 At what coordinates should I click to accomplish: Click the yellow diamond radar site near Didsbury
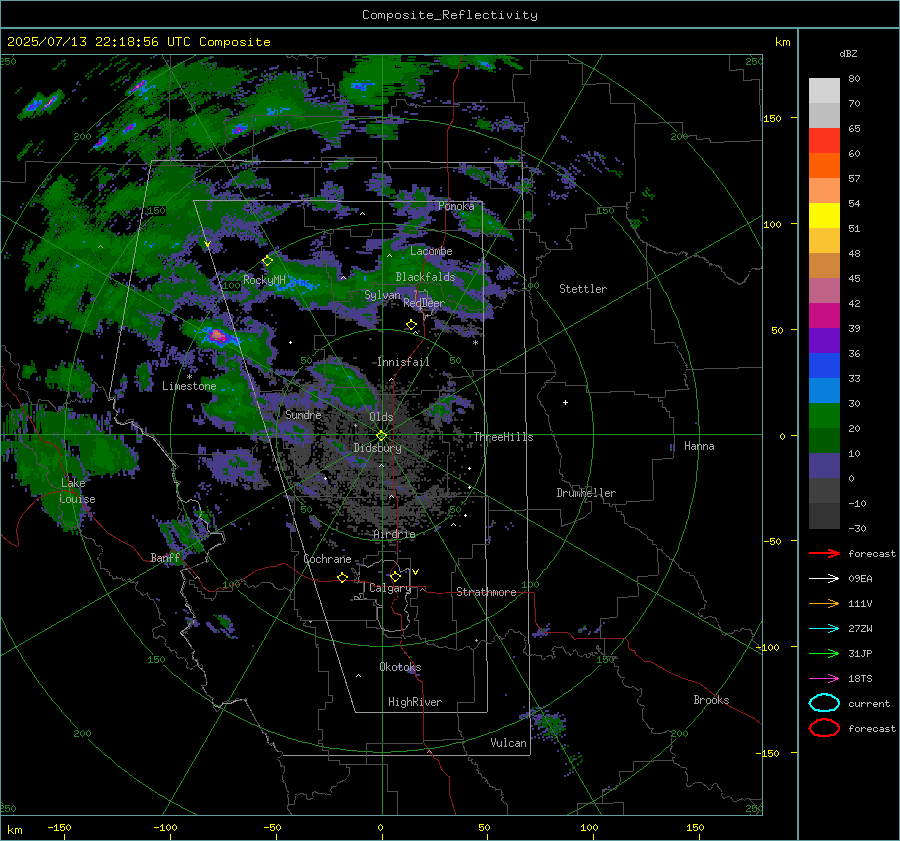pyautogui.click(x=381, y=436)
